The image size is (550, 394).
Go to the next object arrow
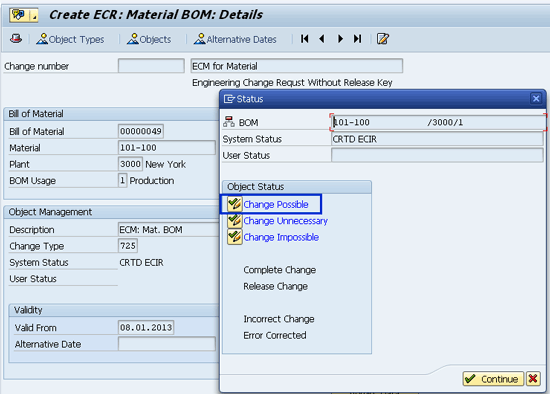coord(340,39)
